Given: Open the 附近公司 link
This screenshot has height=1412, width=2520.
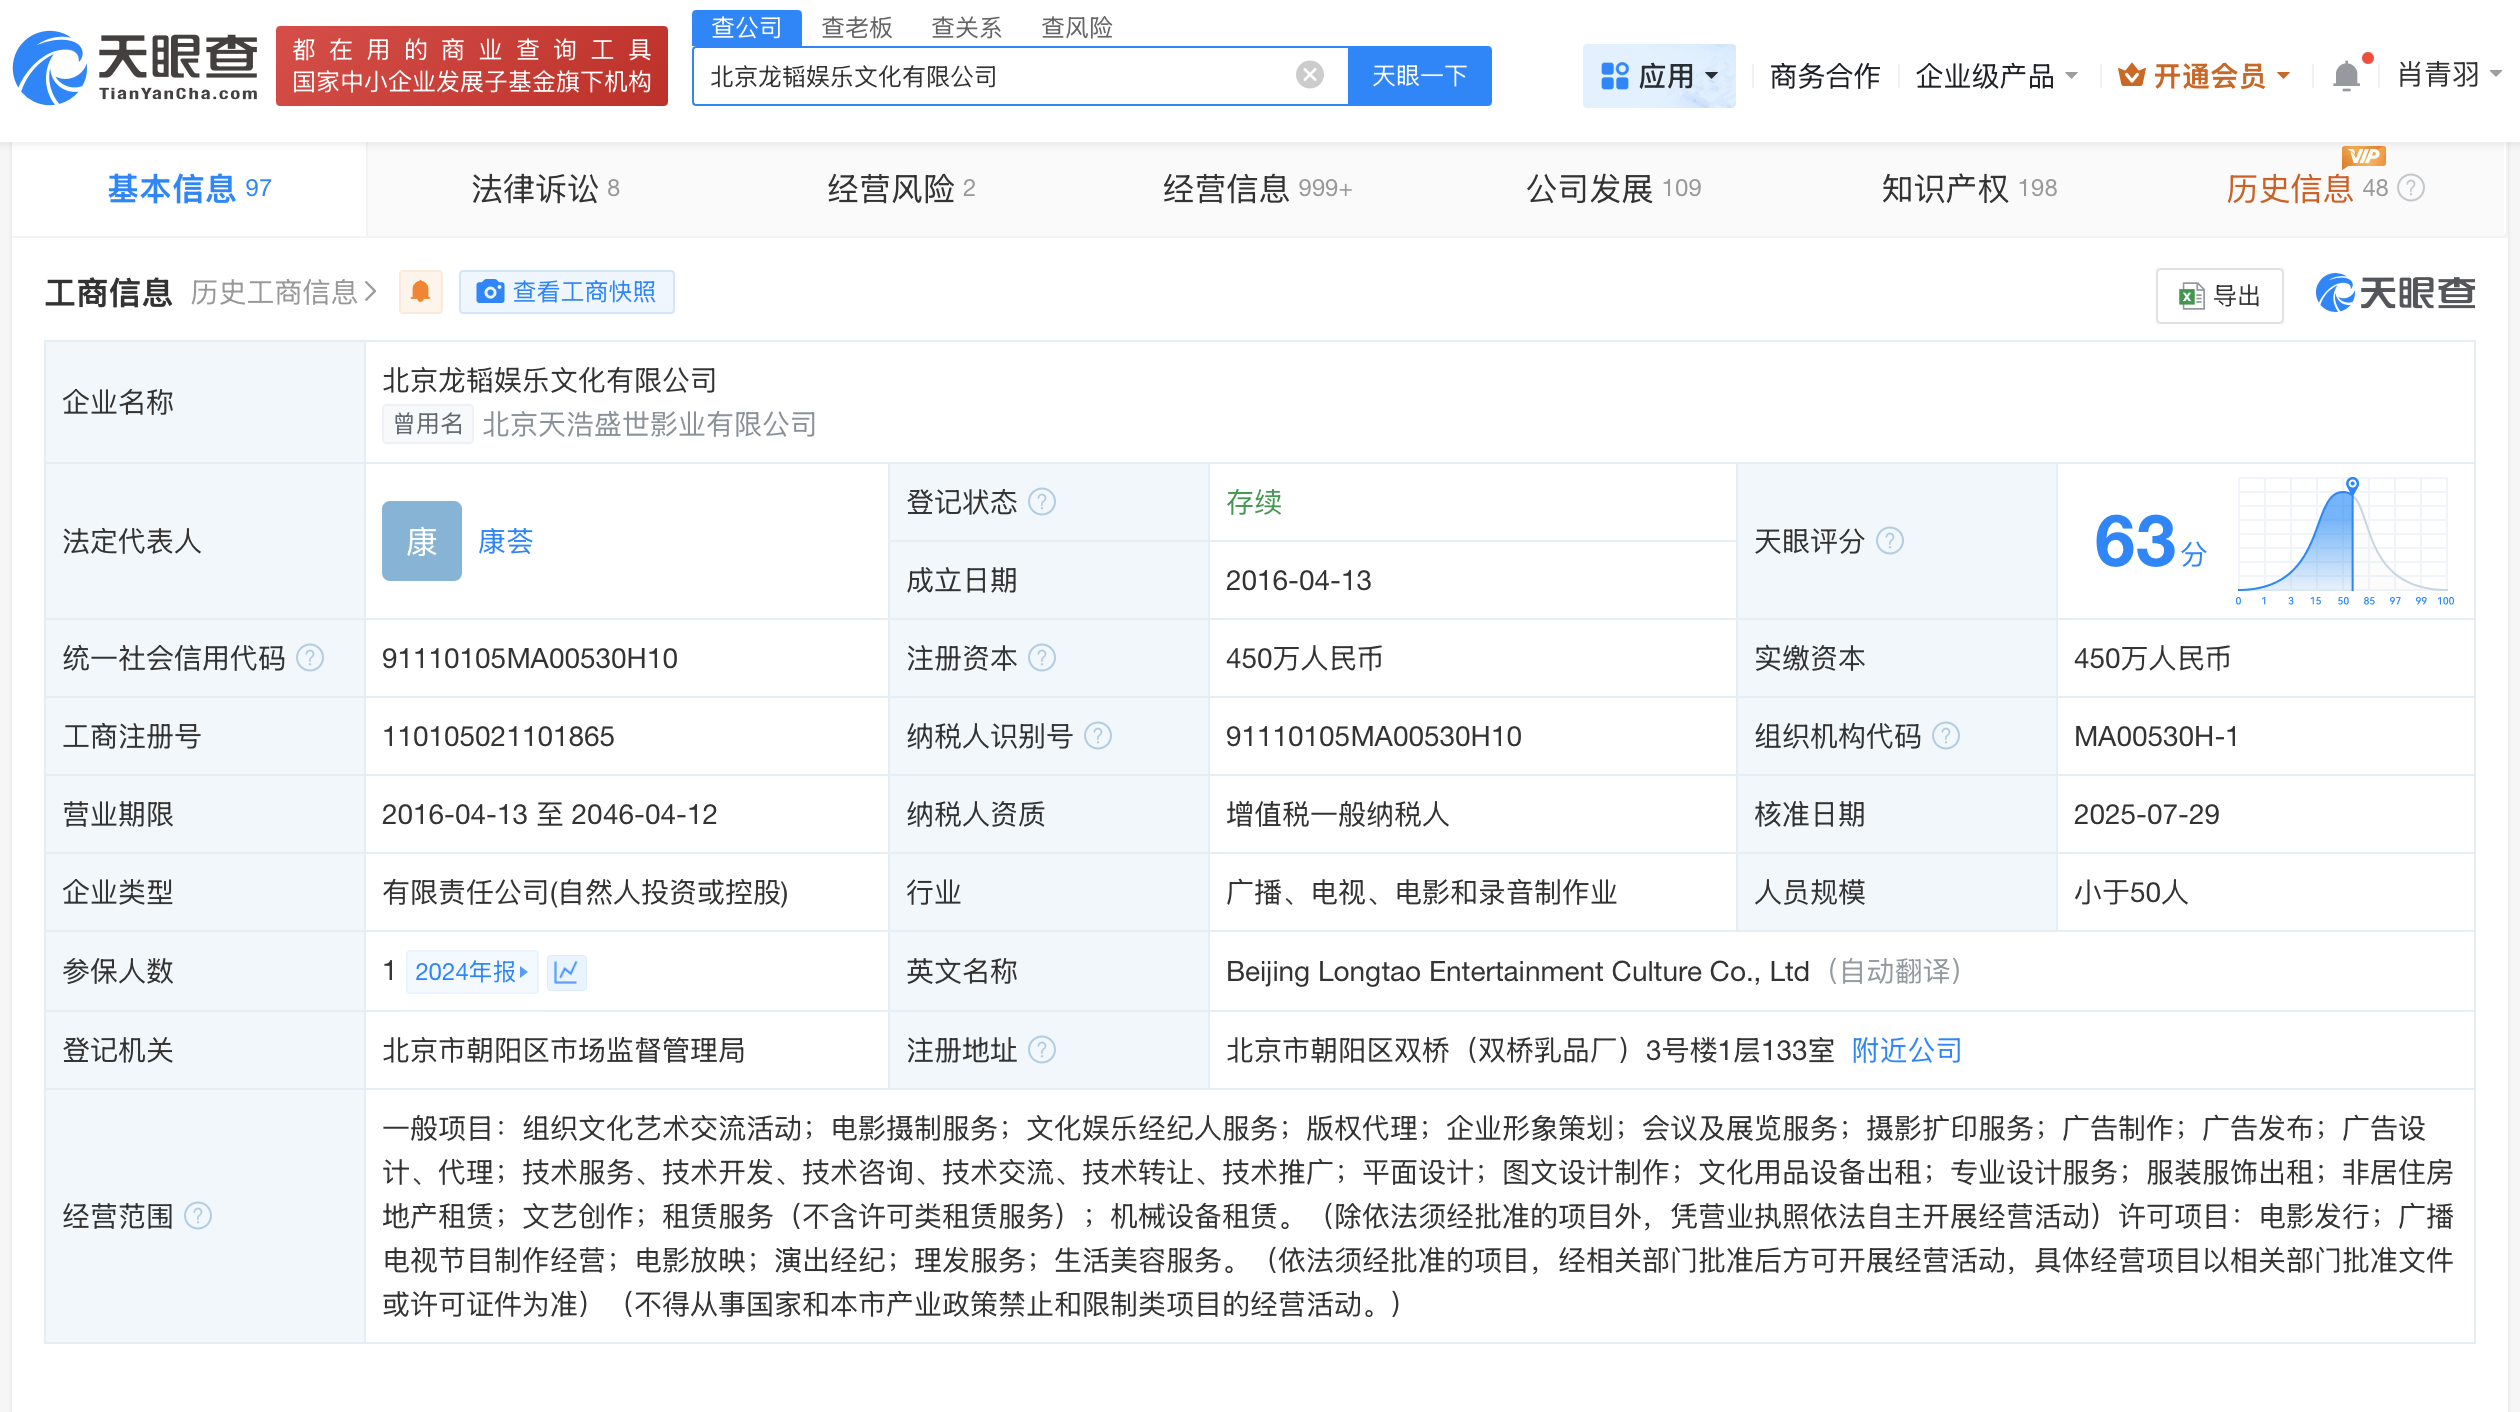Looking at the screenshot, I should (1904, 1050).
